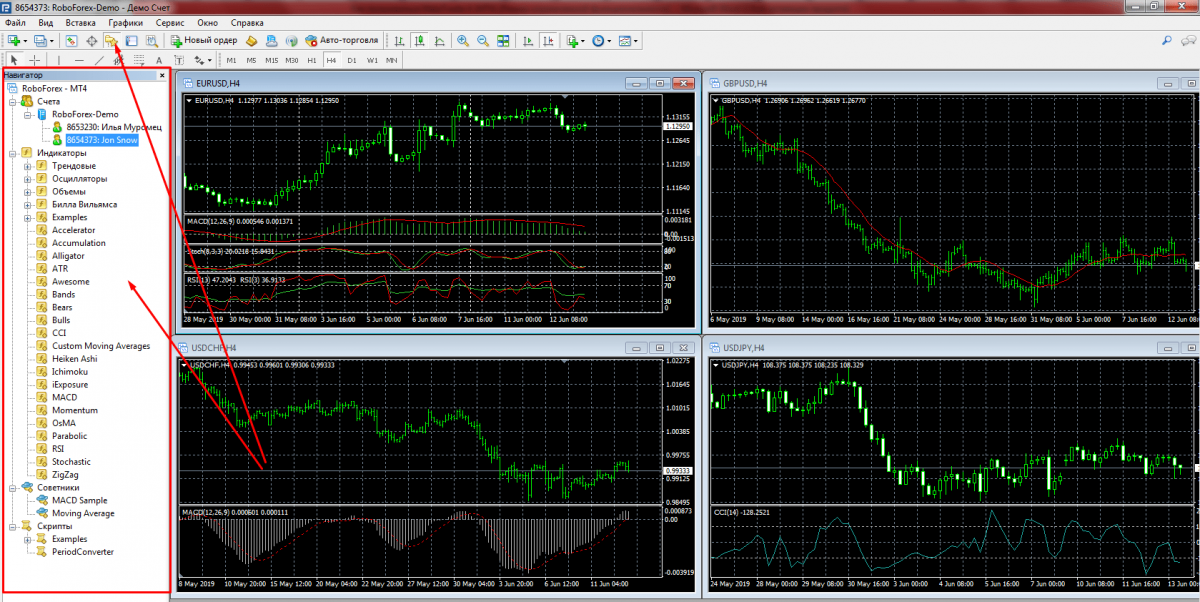Enable the chart auto-scroll toggle
Image resolution: width=1200 pixels, height=602 pixels.
point(526,41)
